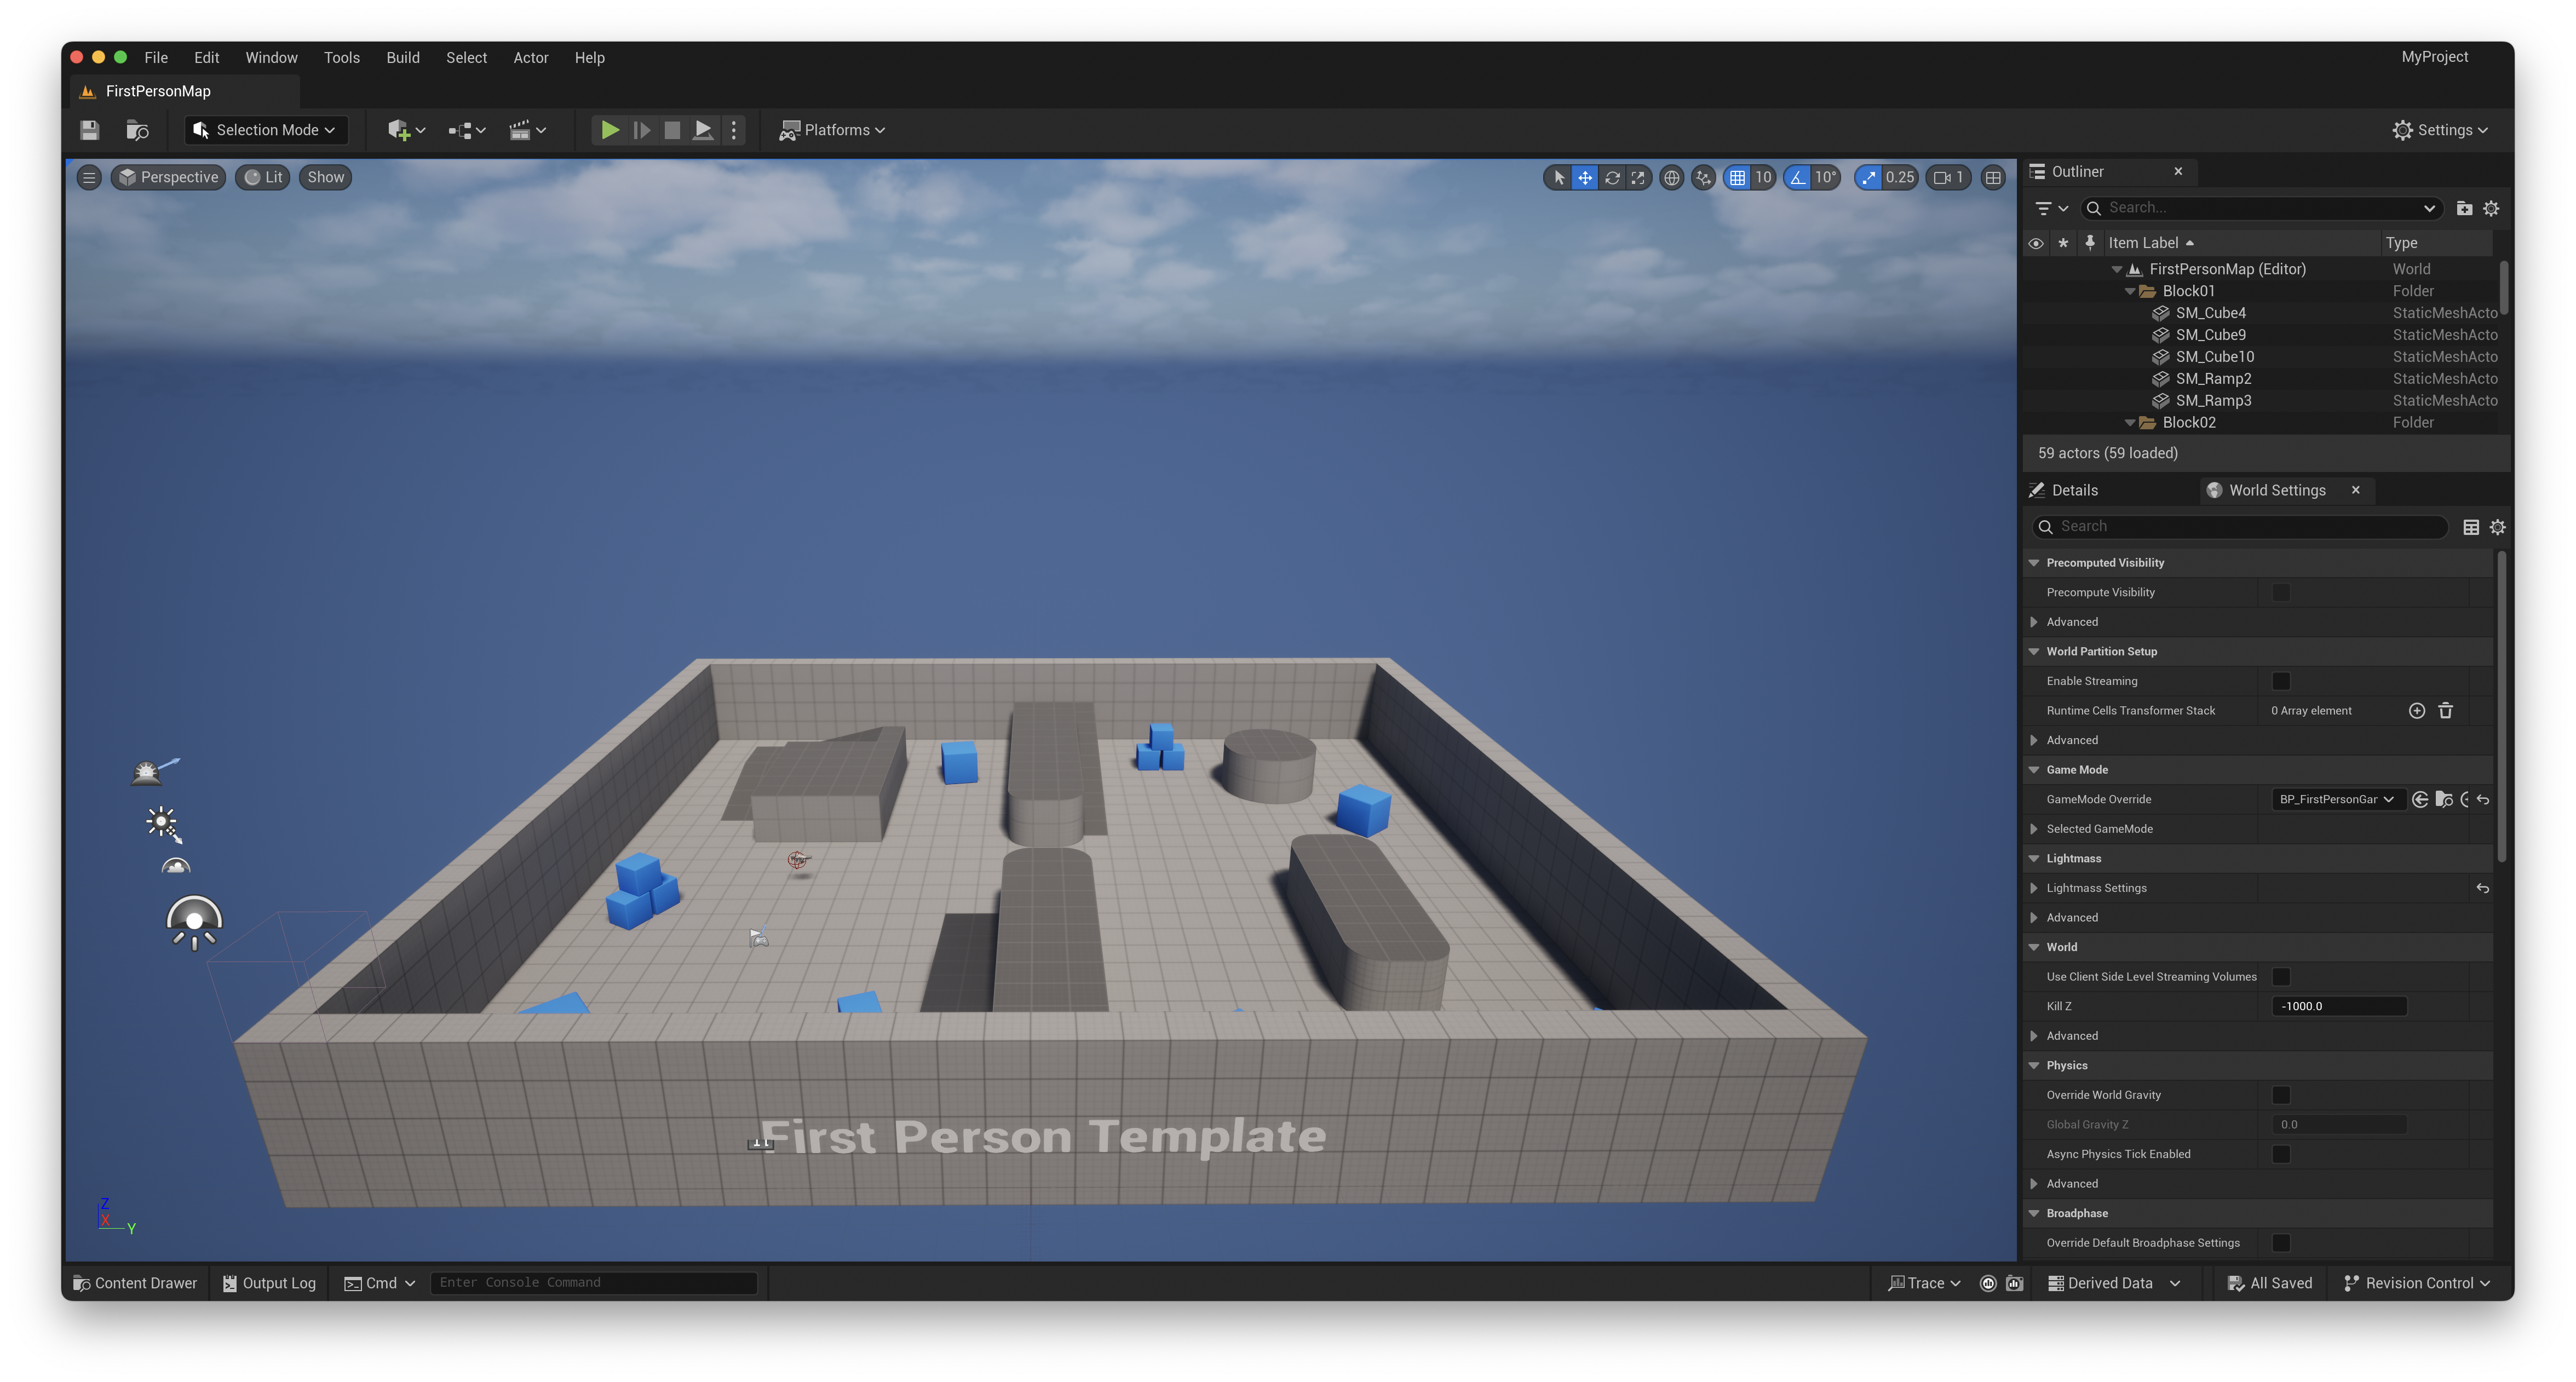Enable Streaming checkbox in World Partition Setup
Viewport: 2576px width, 1382px height.
2281,681
